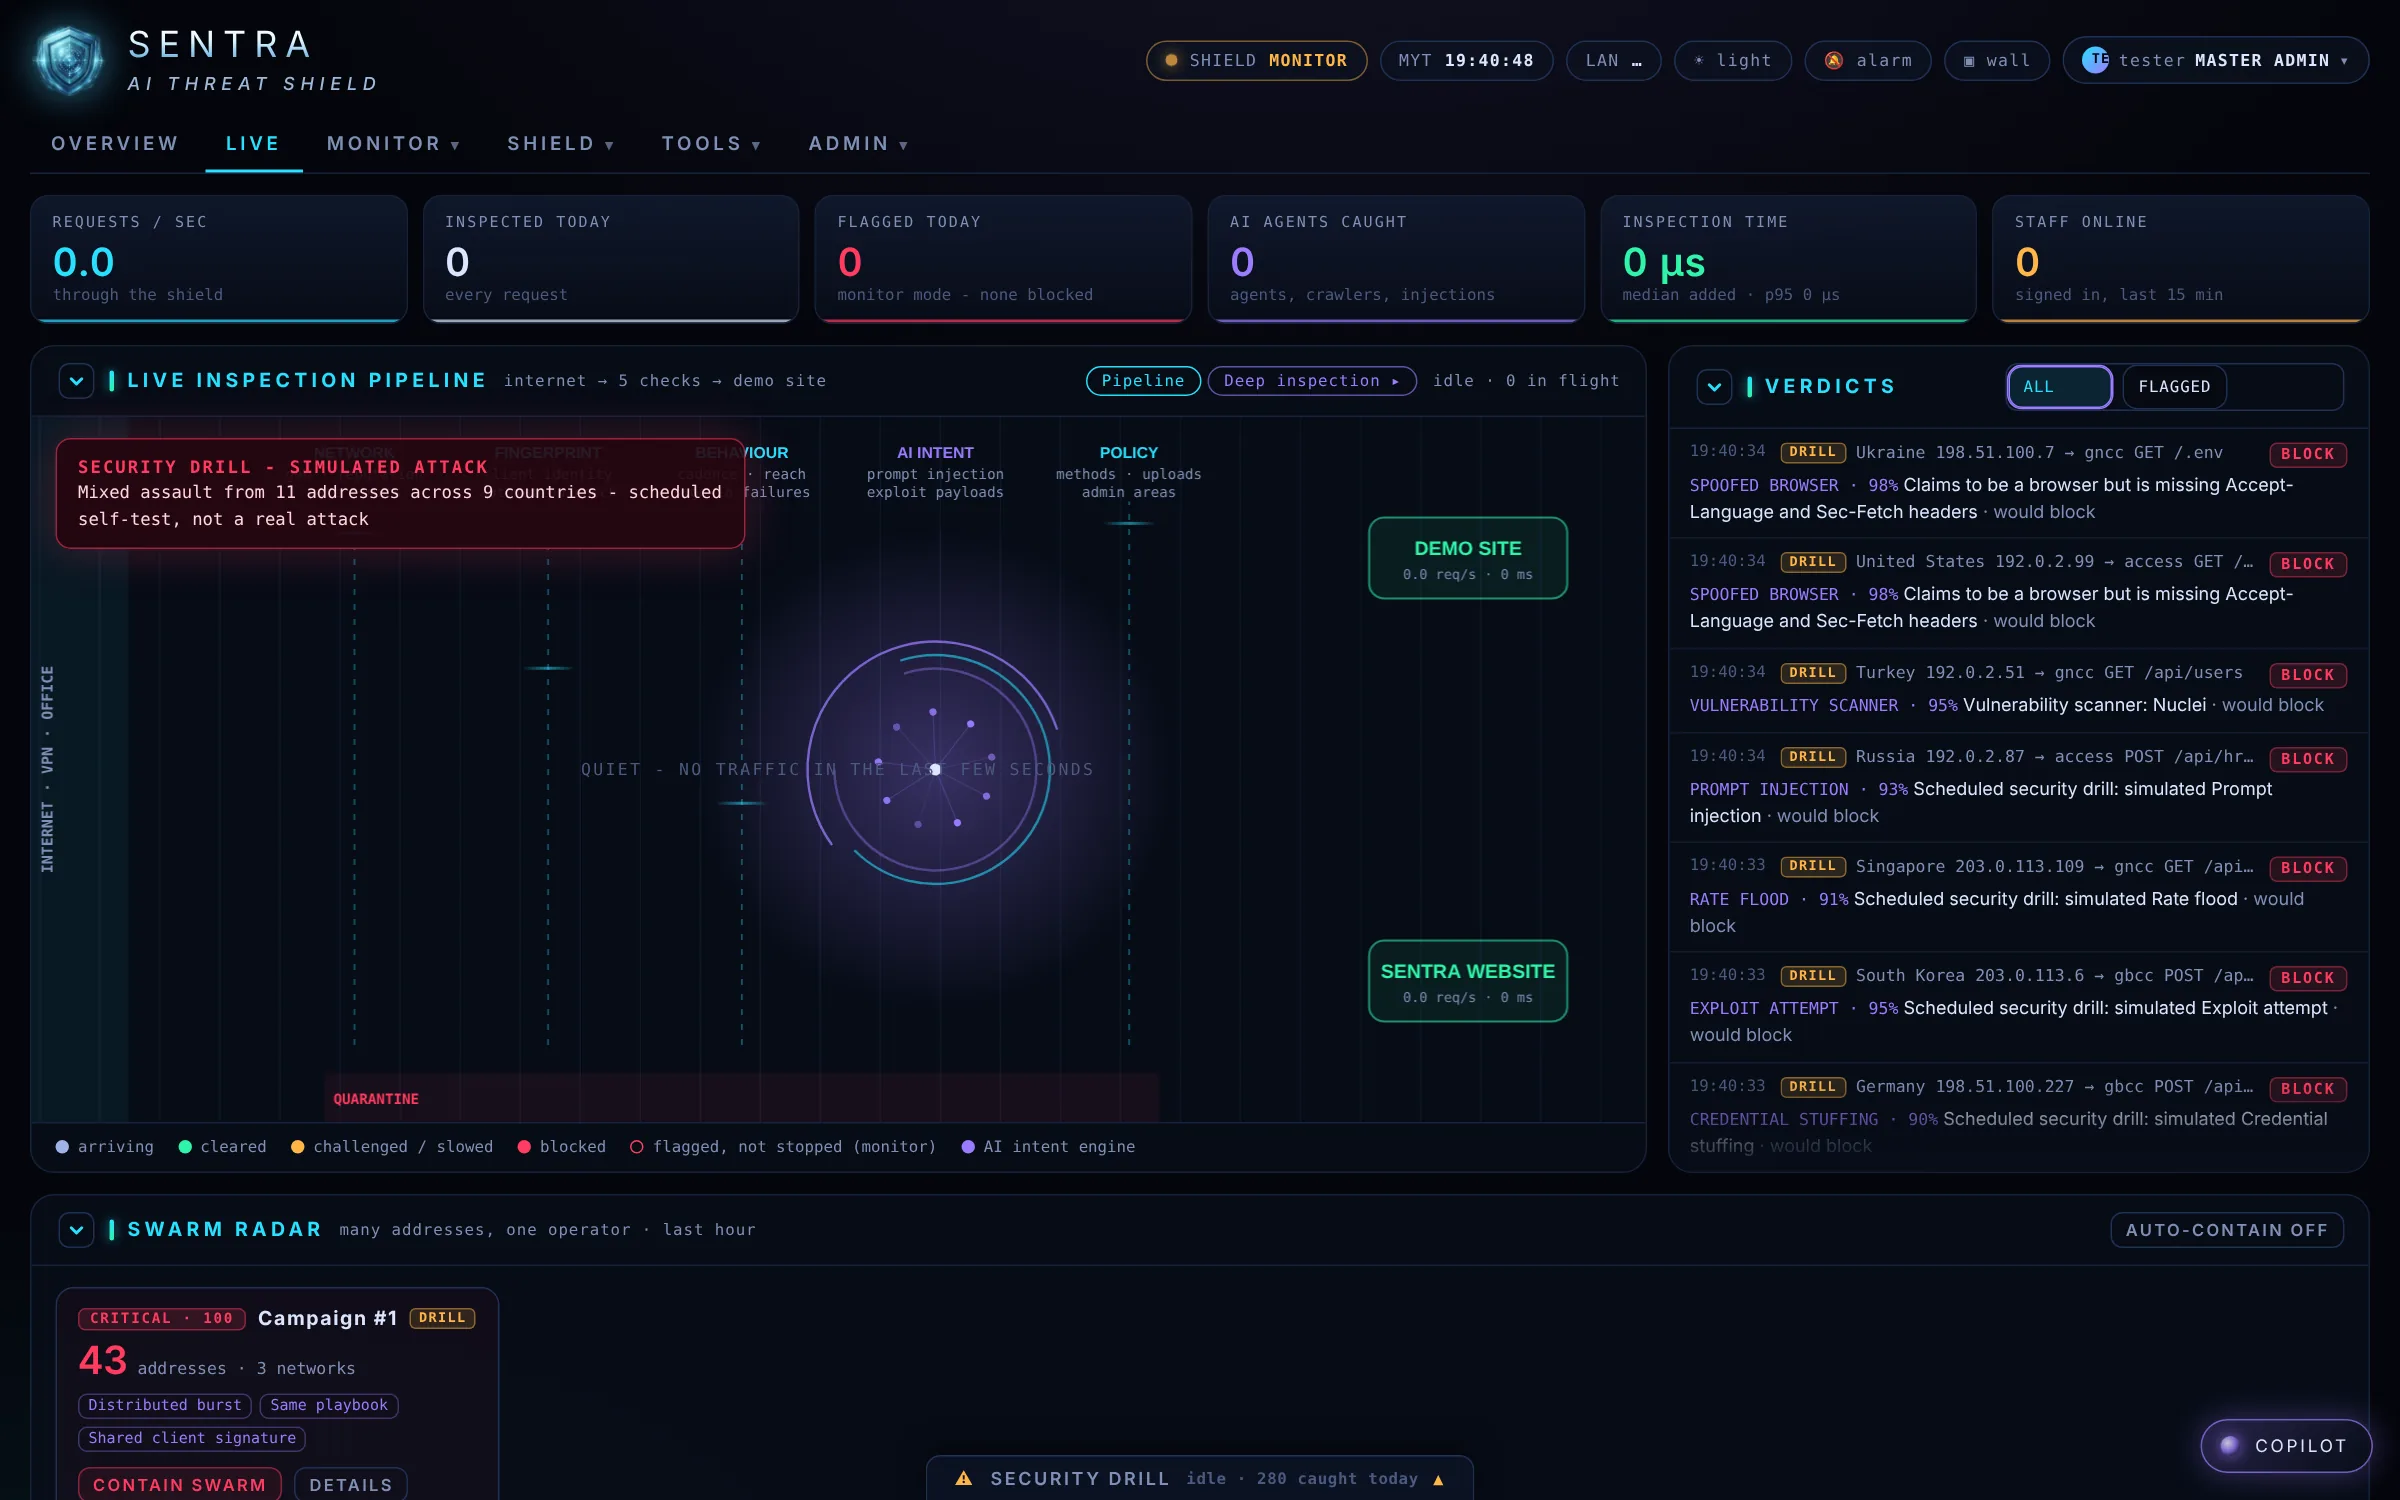Open the Shield dropdown menu
2400x1500 pixels.
point(561,144)
